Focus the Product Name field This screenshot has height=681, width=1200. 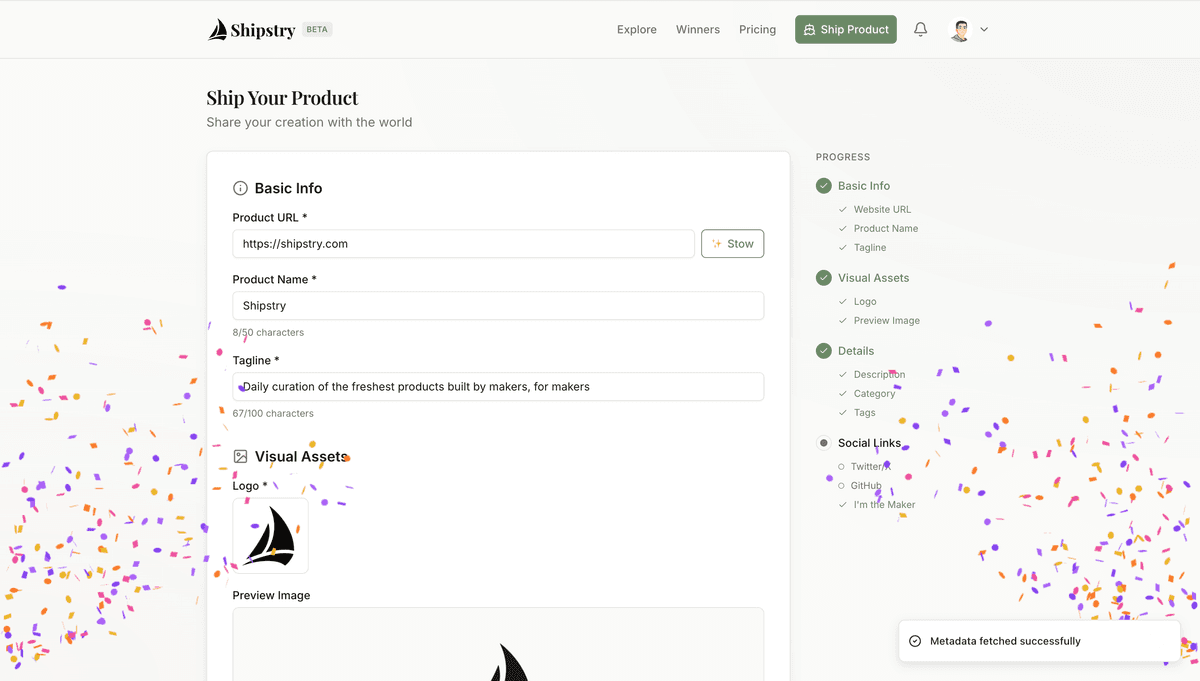click(x=498, y=306)
